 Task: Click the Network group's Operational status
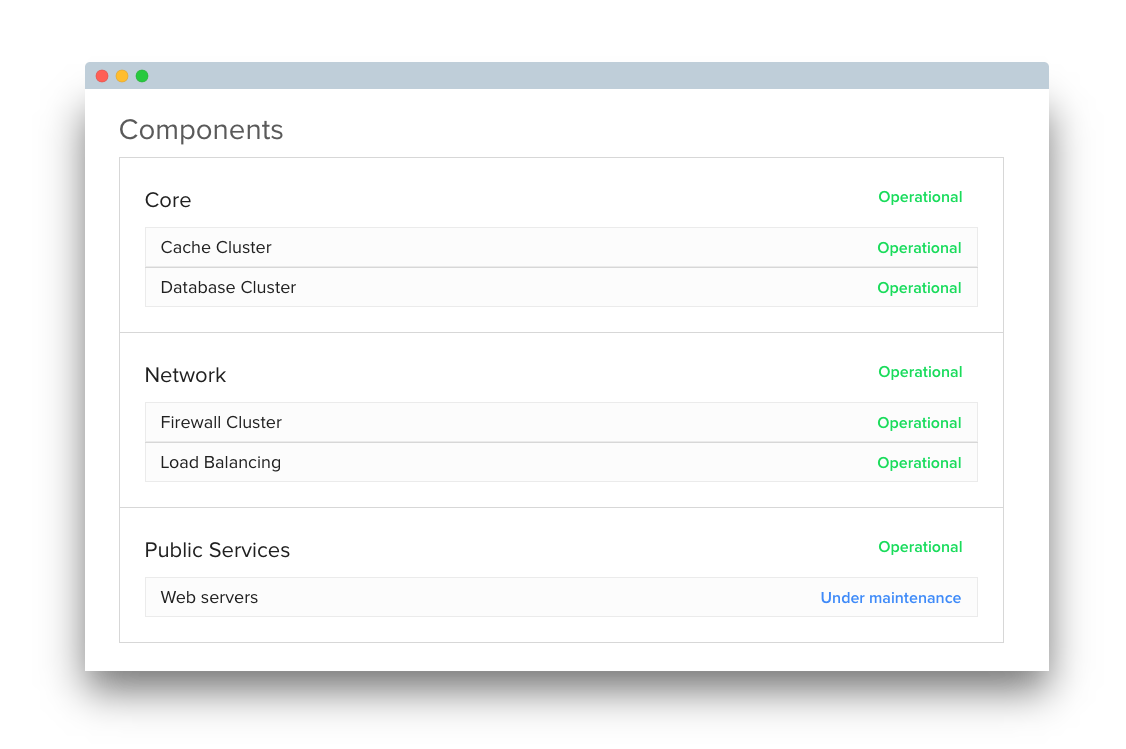coord(920,372)
